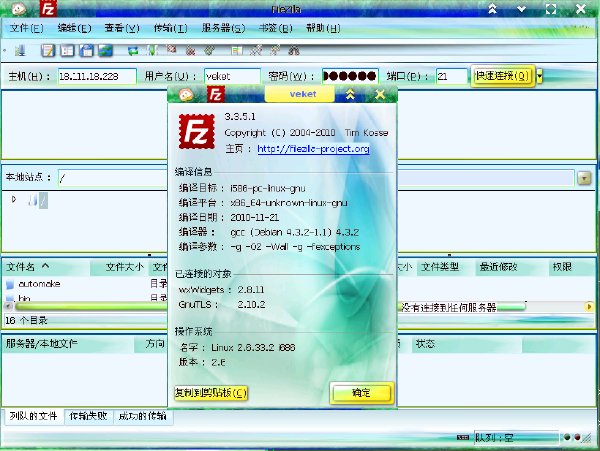Open the 传输(T) menu

pos(171,28)
